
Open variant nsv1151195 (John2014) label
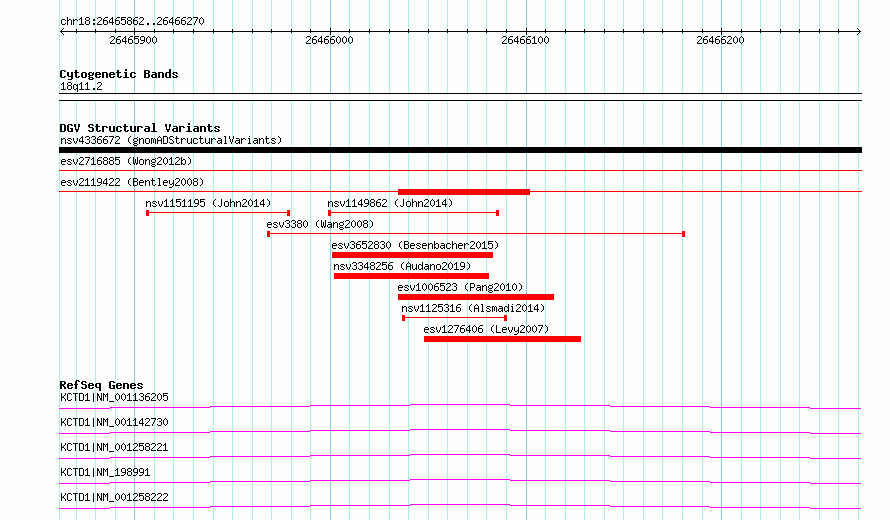click(x=208, y=203)
